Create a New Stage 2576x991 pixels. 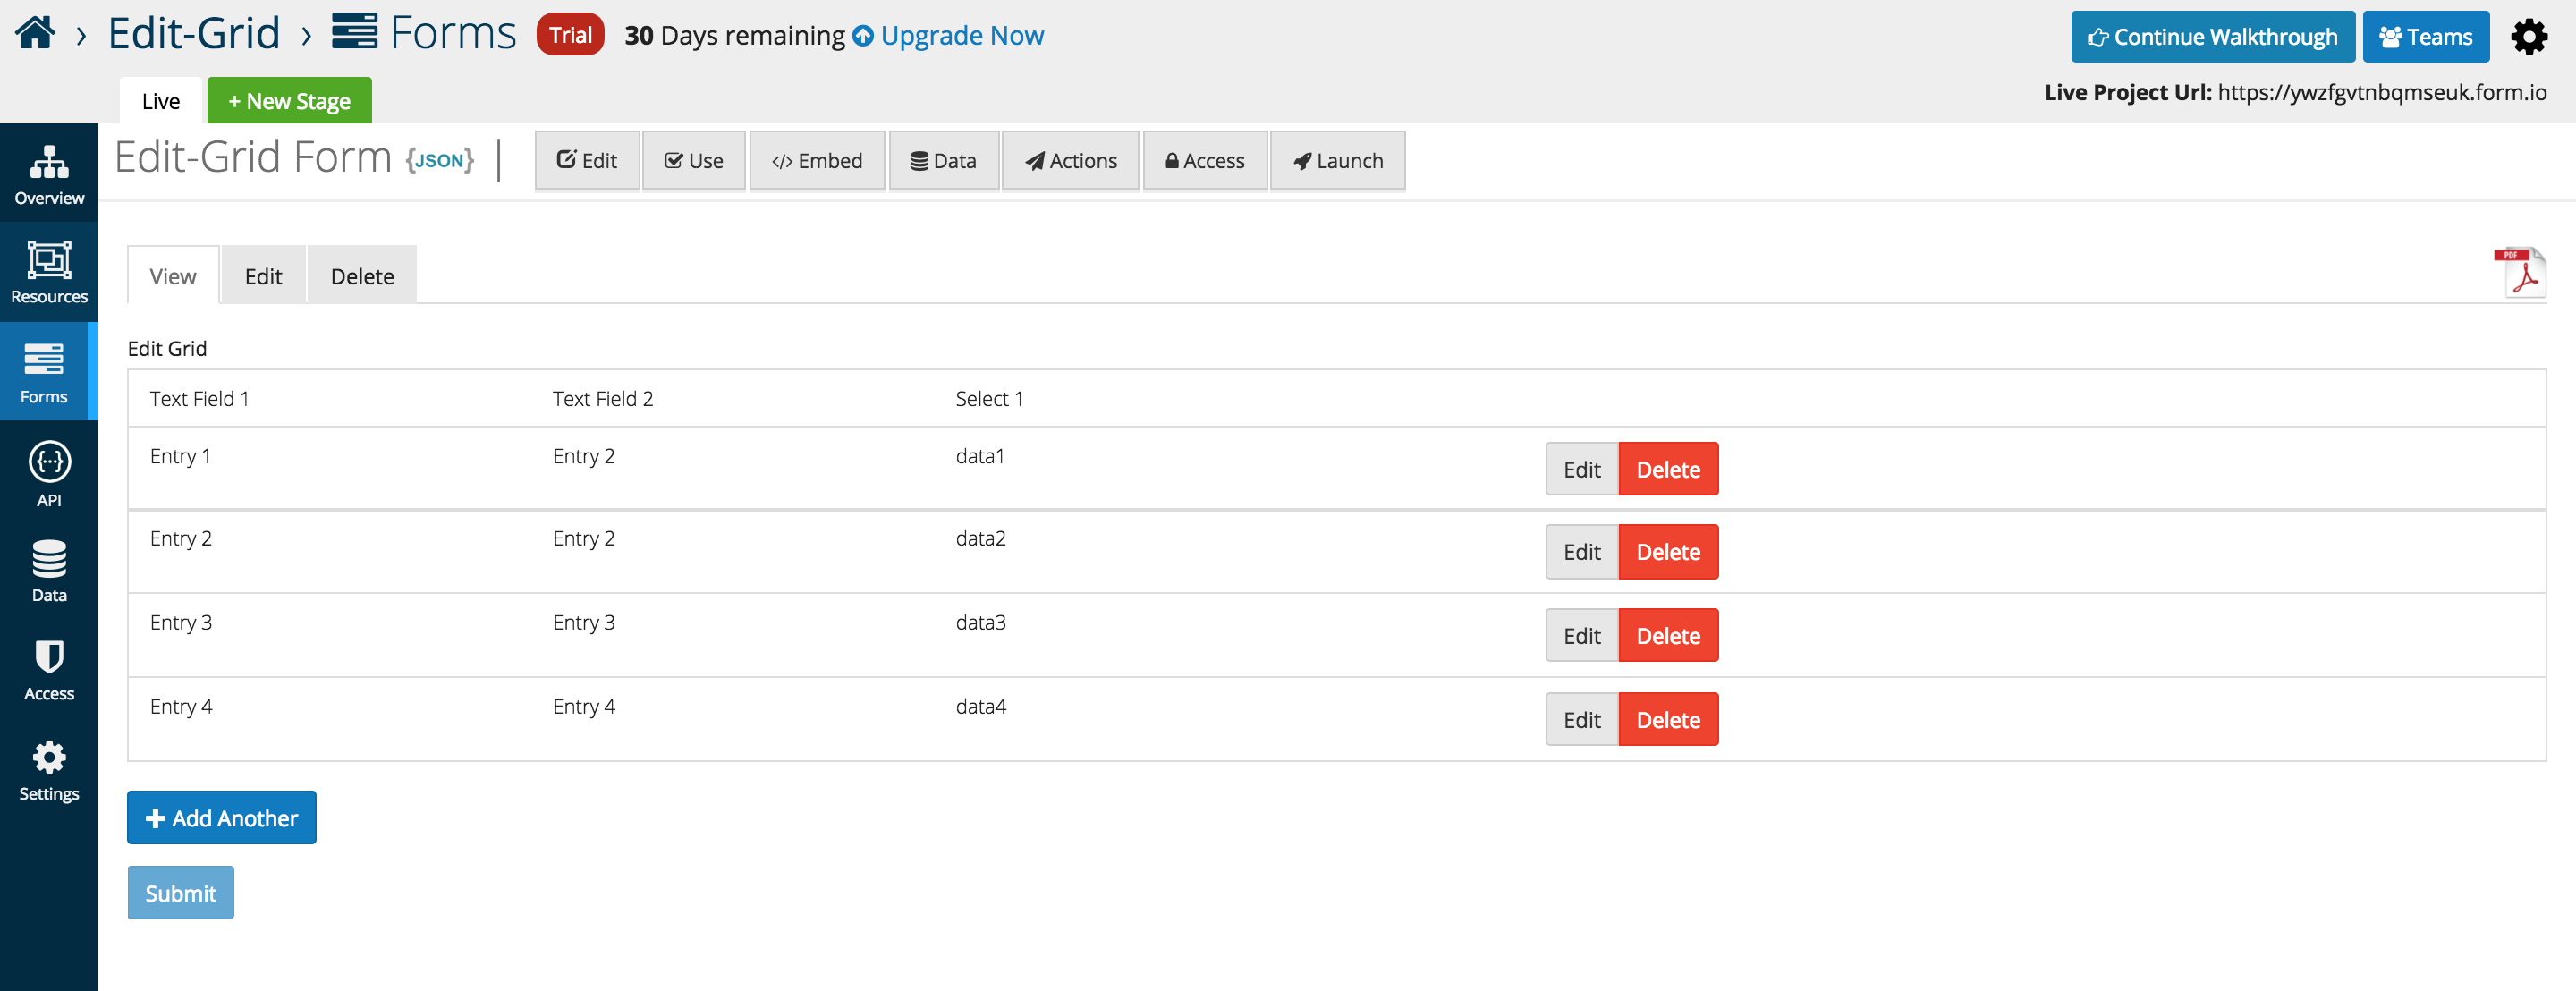289,101
